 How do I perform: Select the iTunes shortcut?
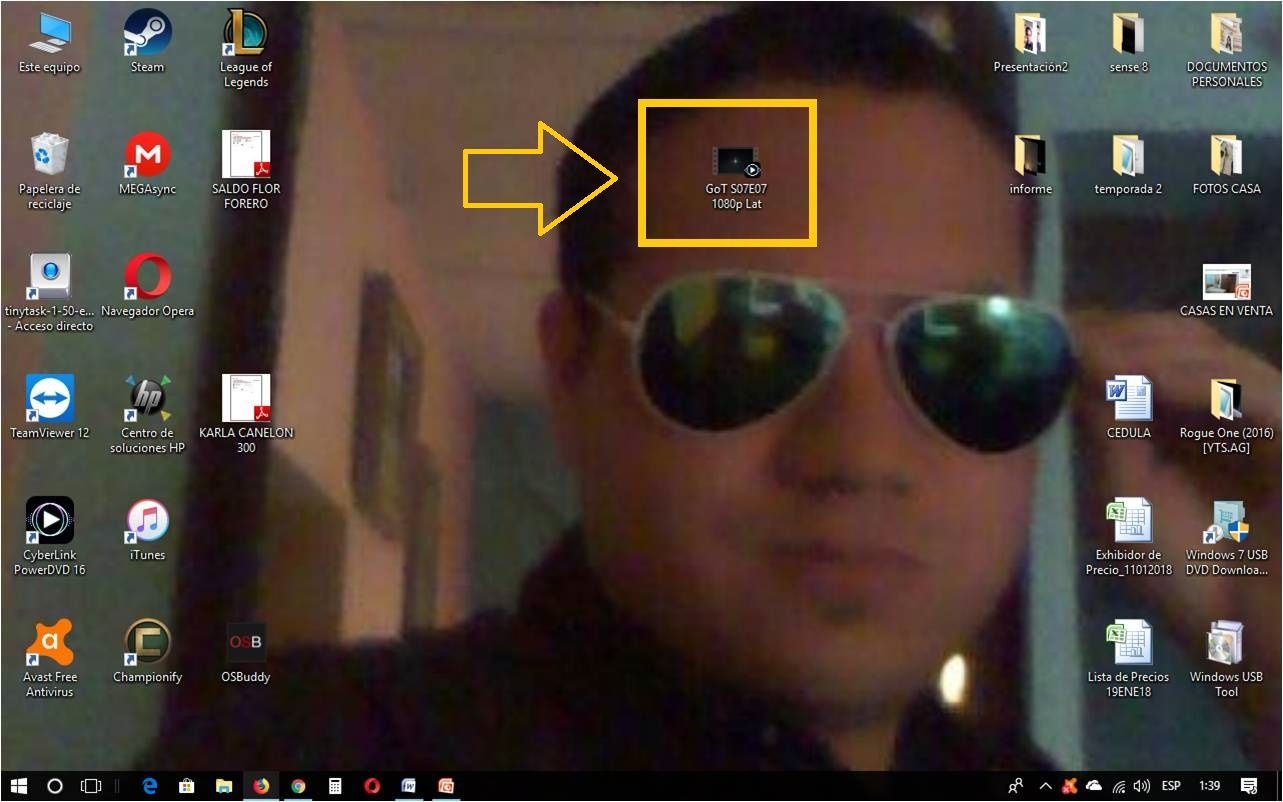click(147, 531)
